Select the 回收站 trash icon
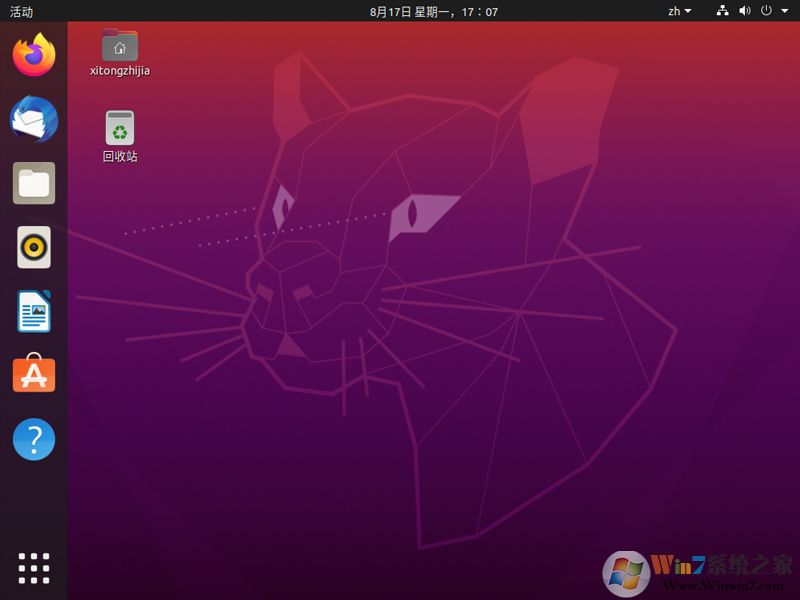 click(119, 128)
